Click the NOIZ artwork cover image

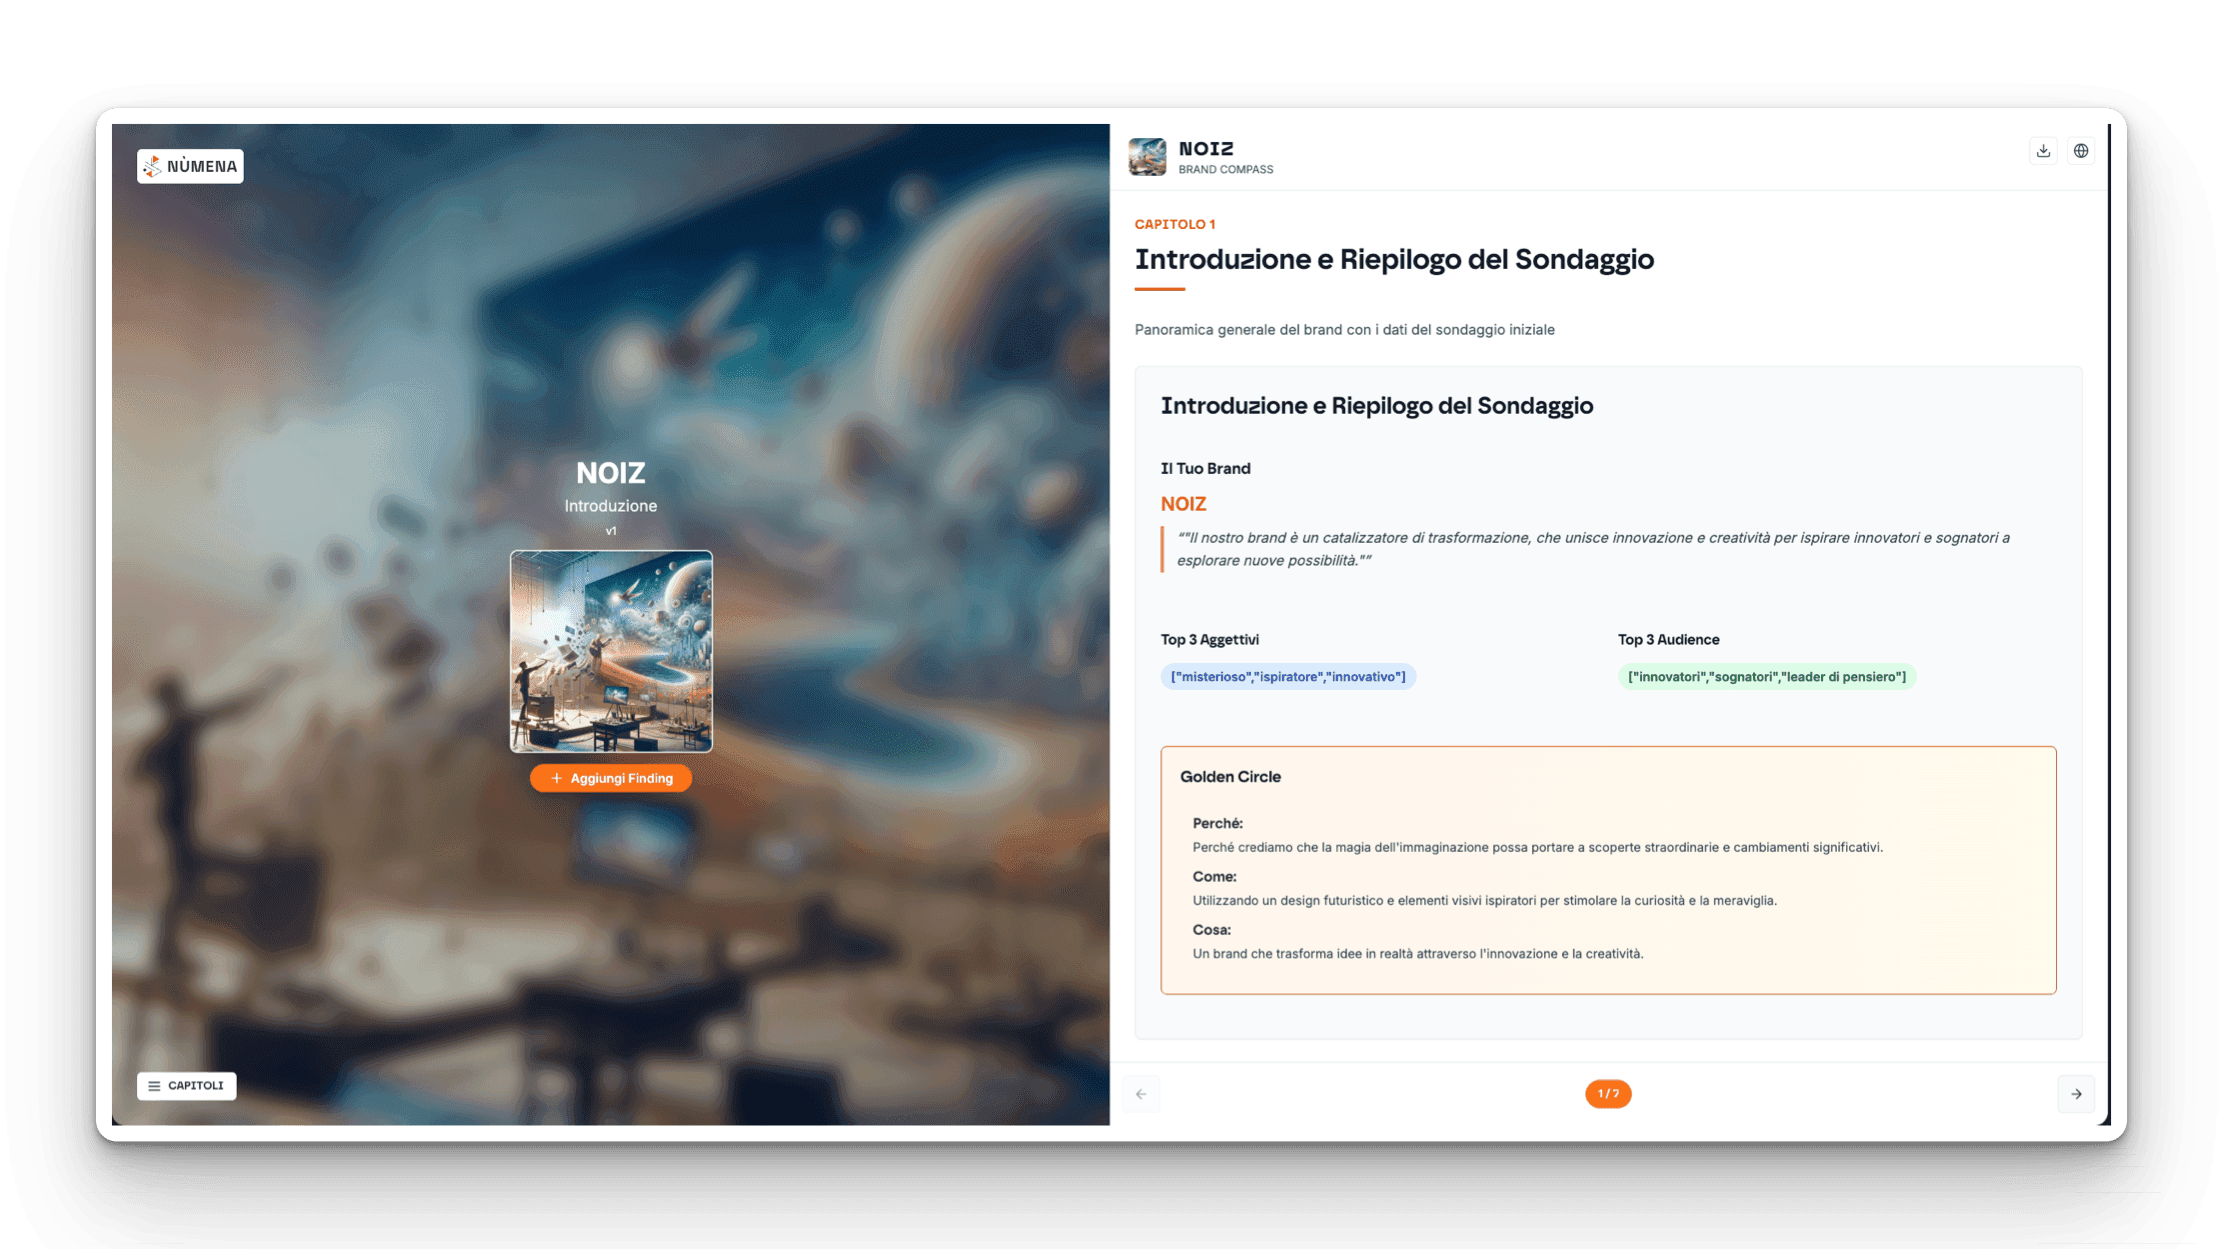pos(611,651)
